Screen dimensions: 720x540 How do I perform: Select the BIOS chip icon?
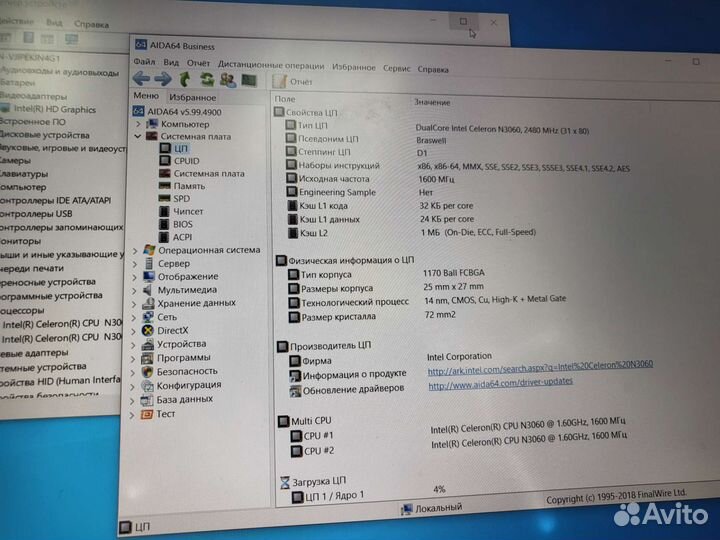(x=163, y=224)
